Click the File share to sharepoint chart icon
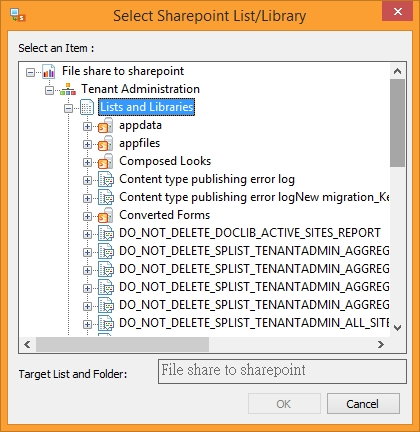 tap(49, 71)
